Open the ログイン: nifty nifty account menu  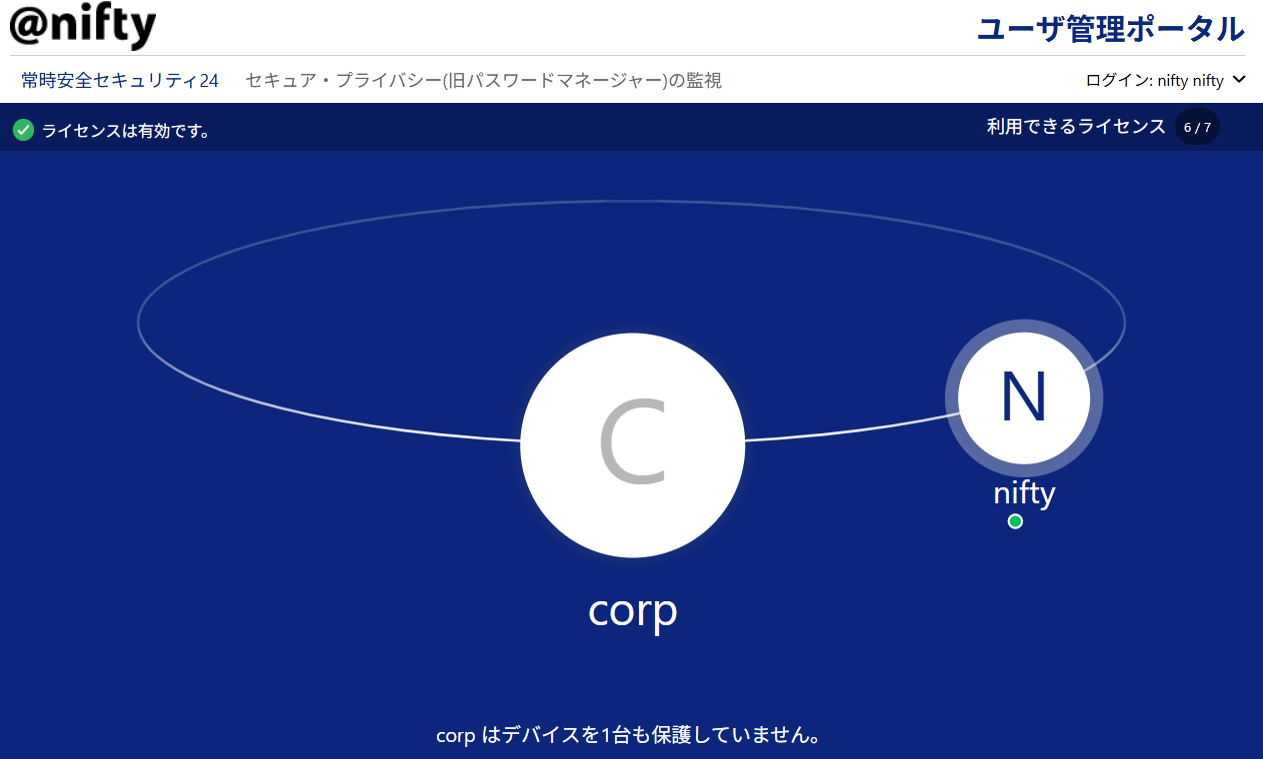tap(1154, 81)
